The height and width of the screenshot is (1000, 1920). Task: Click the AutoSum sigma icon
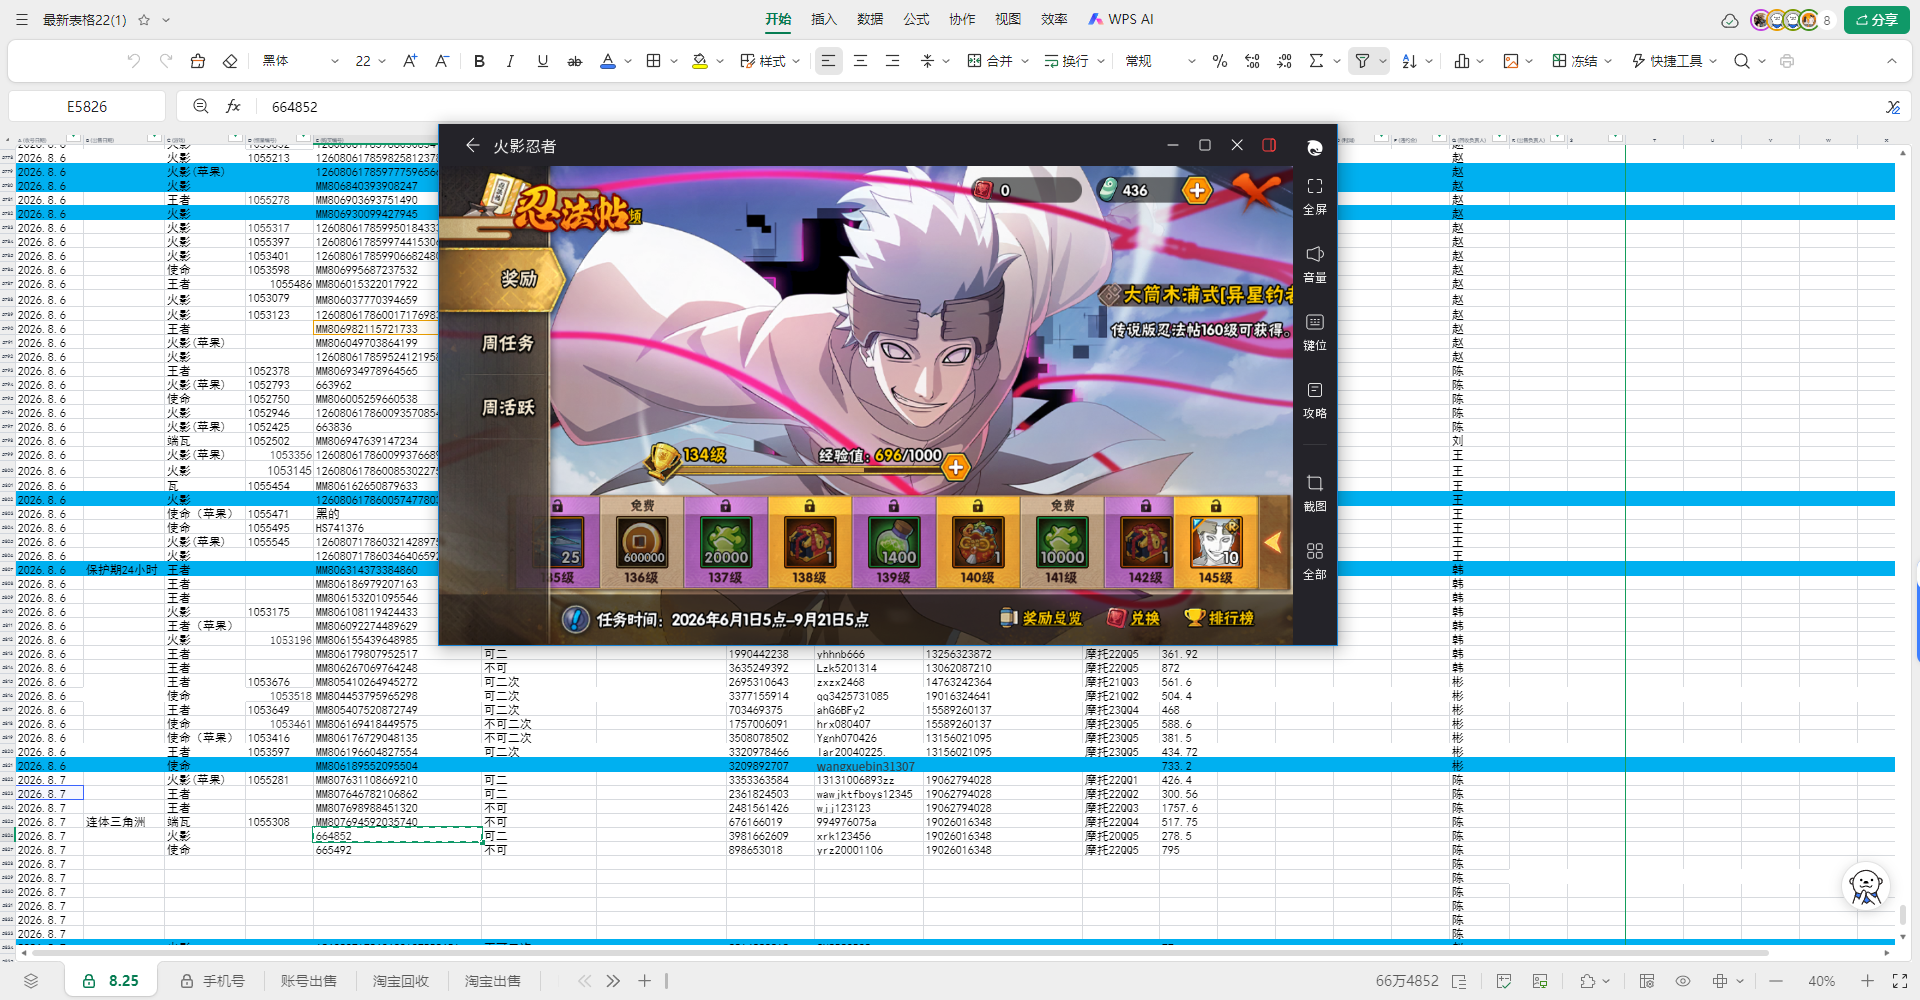click(x=1316, y=61)
